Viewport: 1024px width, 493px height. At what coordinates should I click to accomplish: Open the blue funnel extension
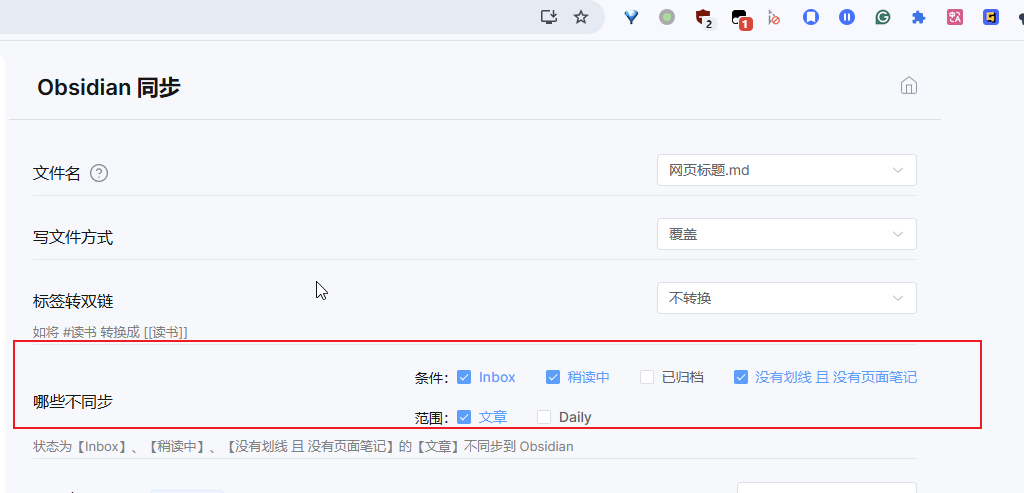pyautogui.click(x=631, y=18)
